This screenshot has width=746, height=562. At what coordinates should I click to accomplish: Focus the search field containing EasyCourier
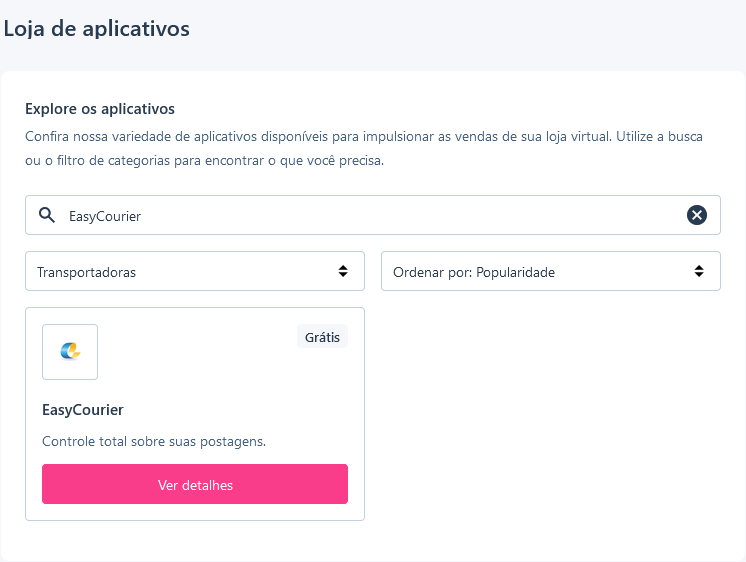(x=373, y=215)
